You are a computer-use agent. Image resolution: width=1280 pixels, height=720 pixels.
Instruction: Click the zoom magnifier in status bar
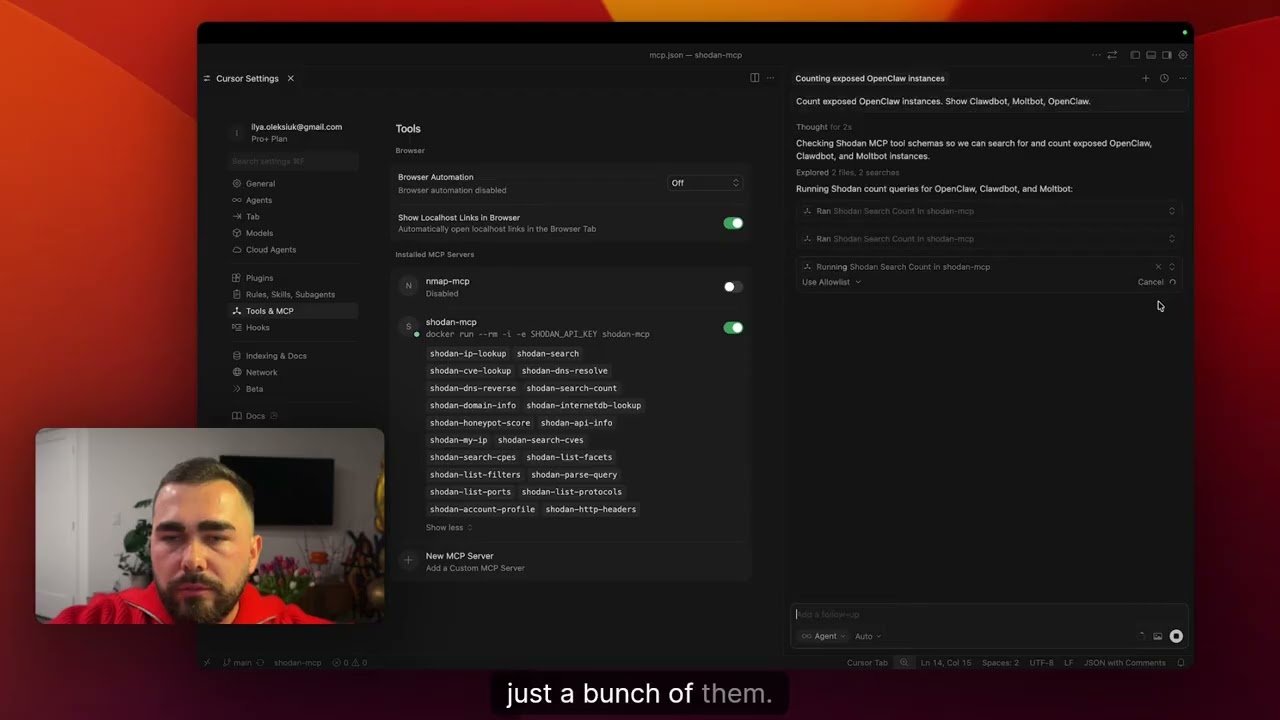904,663
